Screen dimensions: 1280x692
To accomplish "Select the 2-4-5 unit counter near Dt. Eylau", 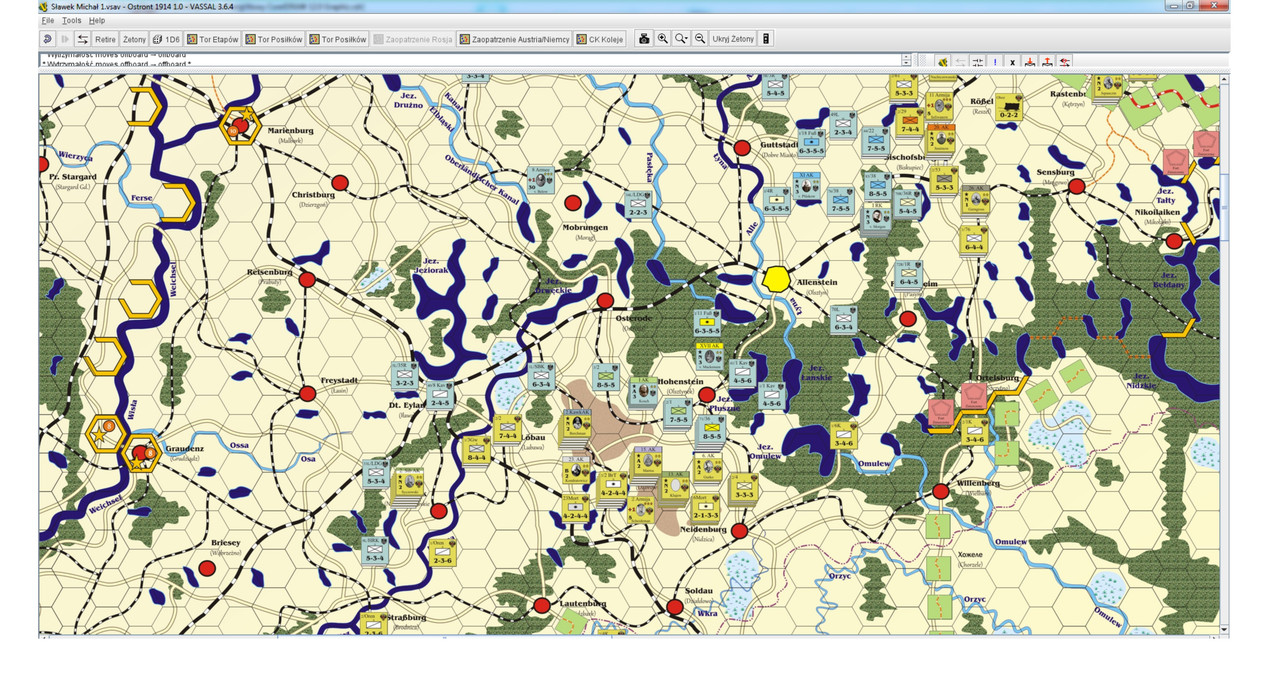I will coord(440,396).
